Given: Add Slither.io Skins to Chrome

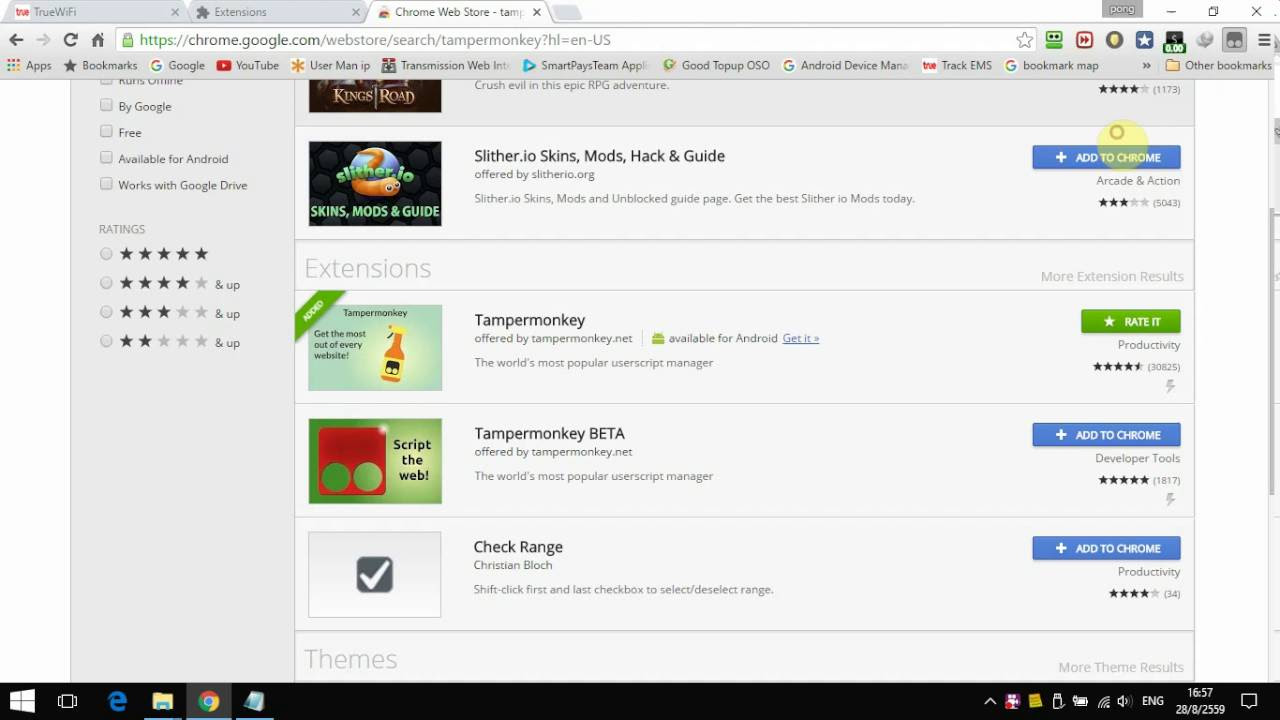Looking at the screenshot, I should pos(1106,157).
